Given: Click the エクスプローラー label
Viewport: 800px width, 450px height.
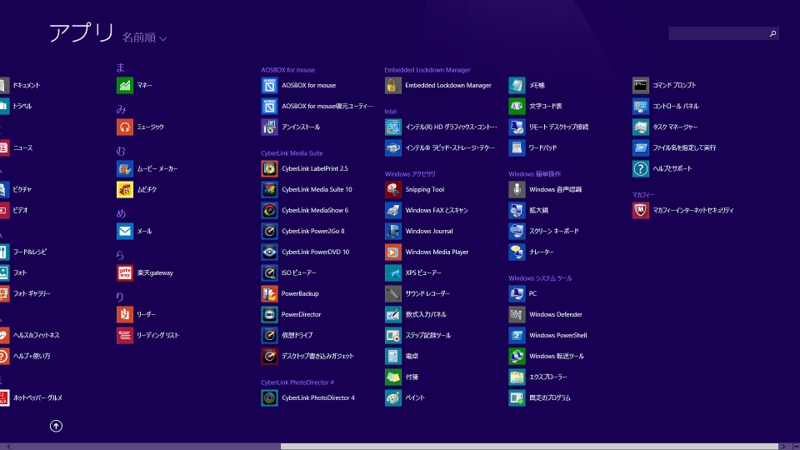Looking at the screenshot, I should (548, 377).
